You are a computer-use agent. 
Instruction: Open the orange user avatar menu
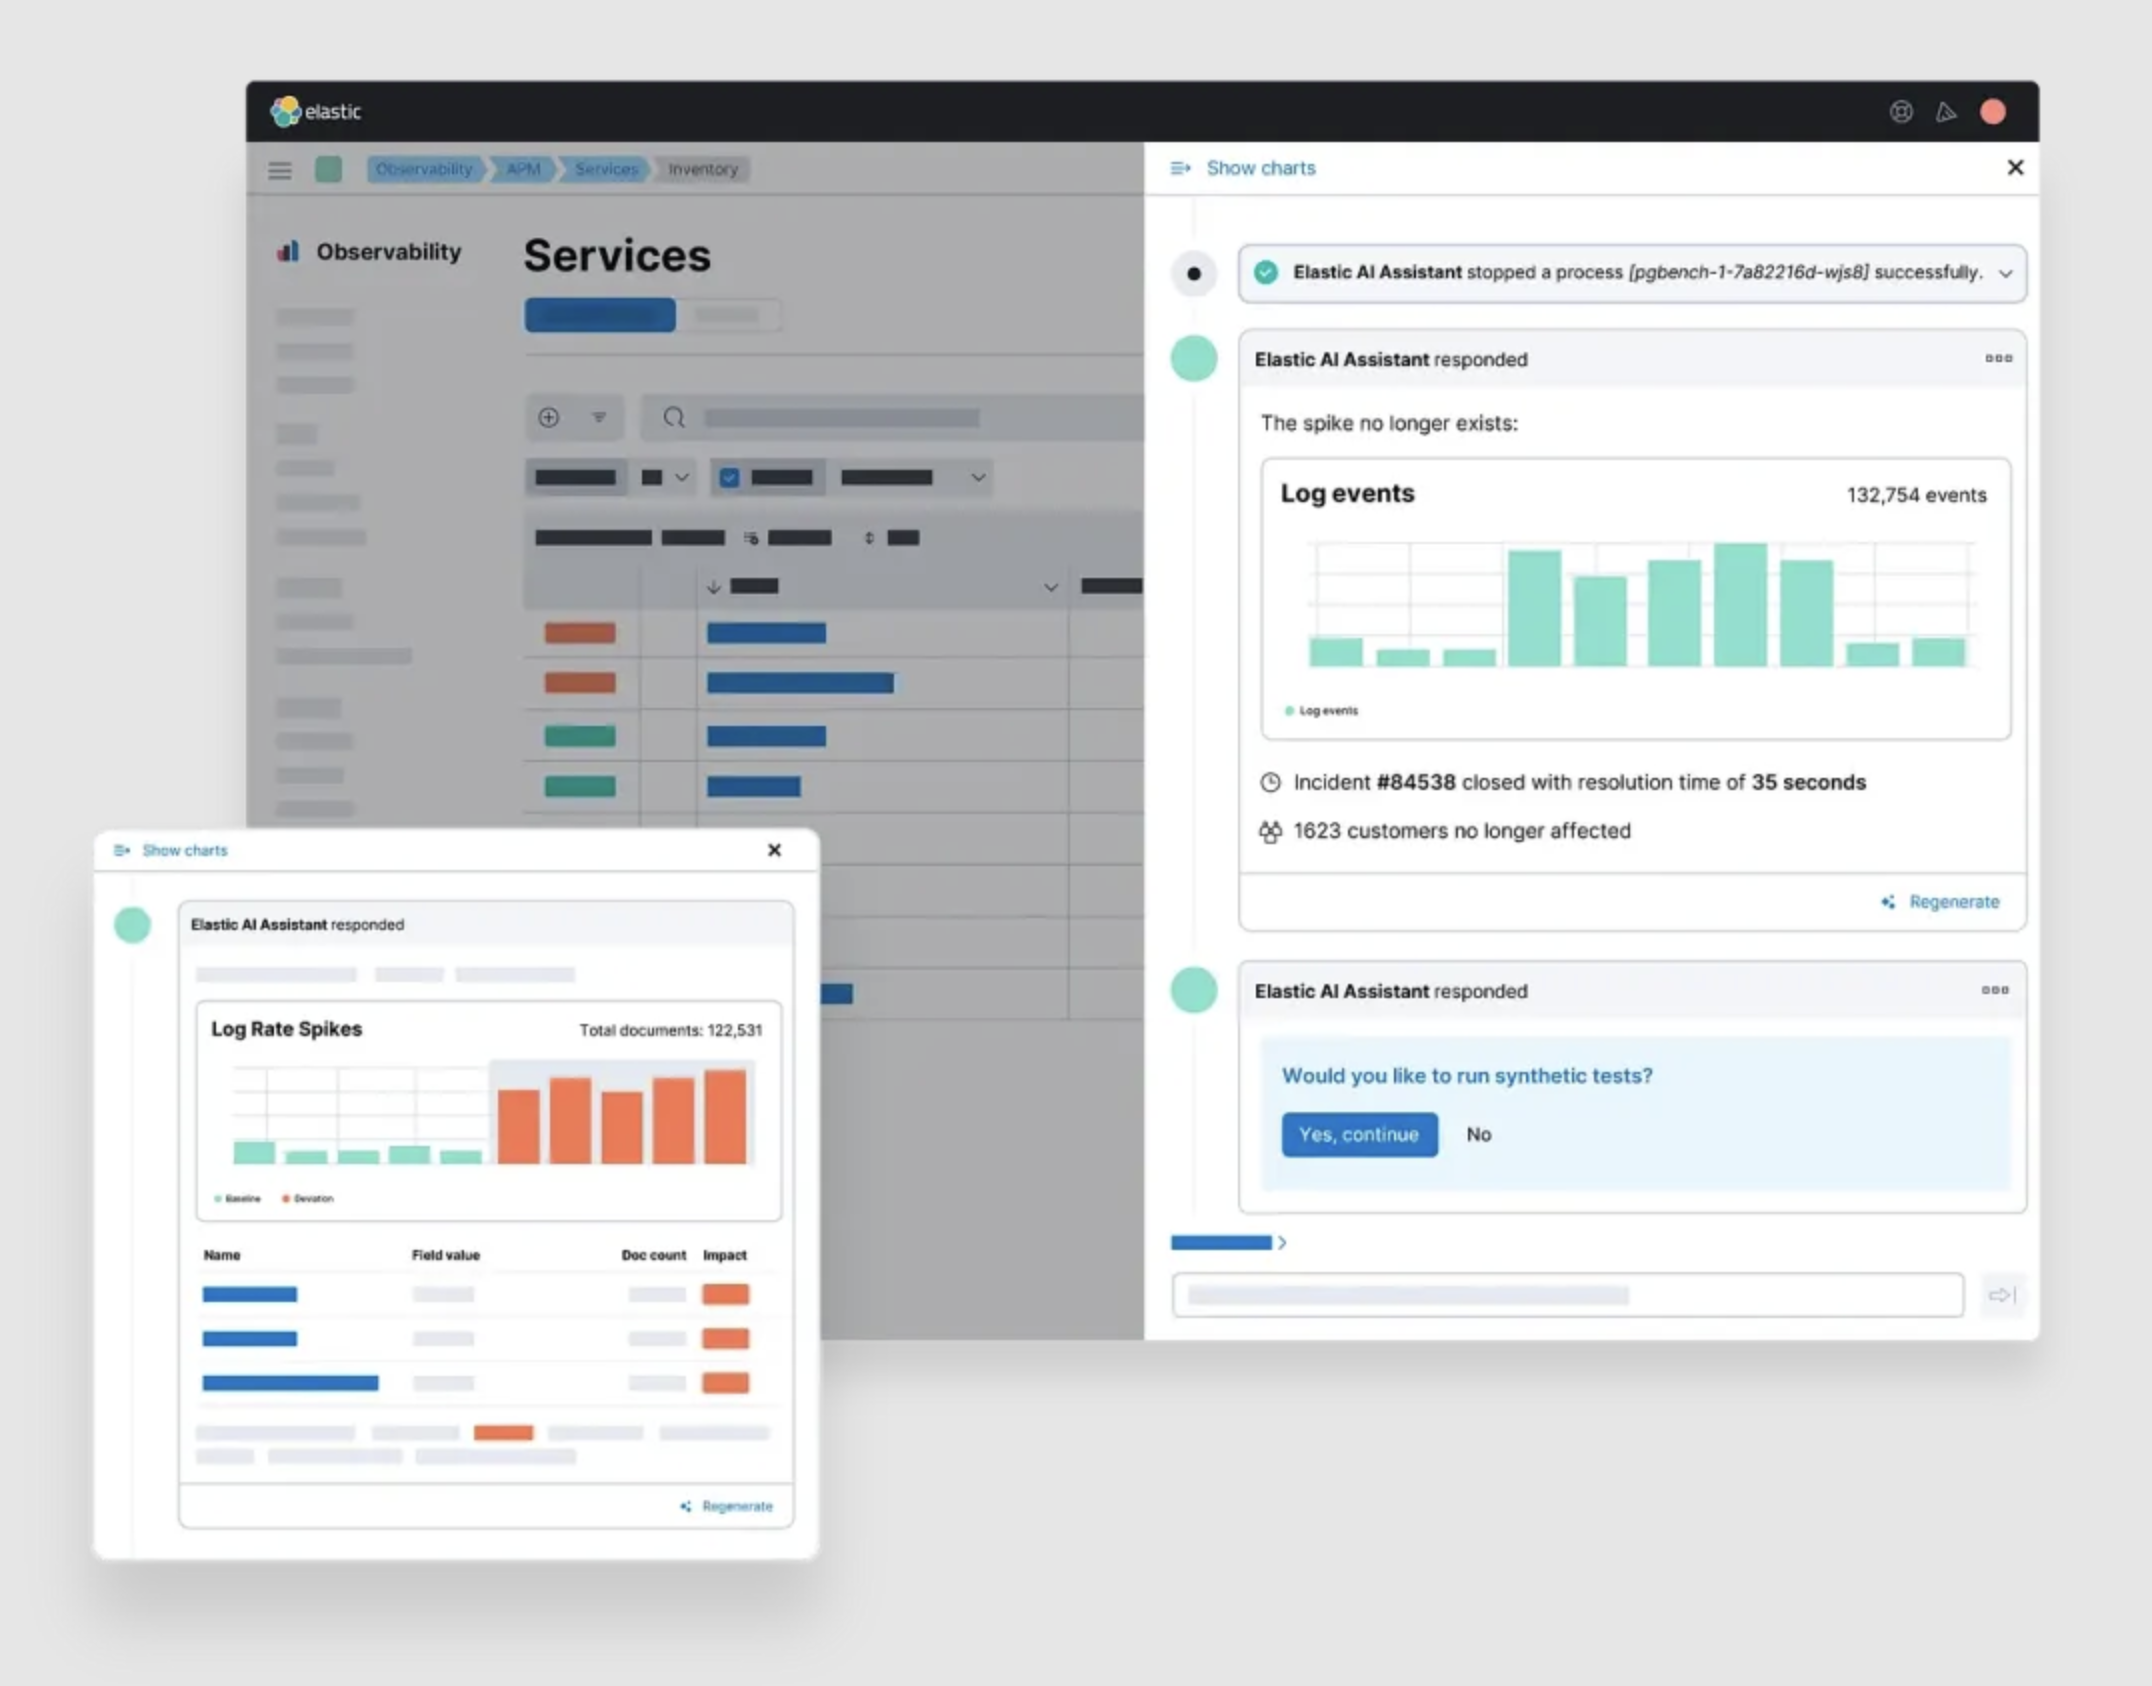[1992, 111]
